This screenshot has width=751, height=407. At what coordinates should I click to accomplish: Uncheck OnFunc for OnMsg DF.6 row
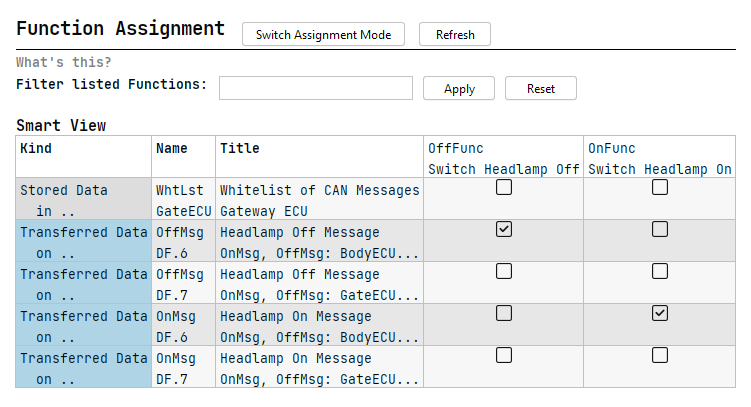pyautogui.click(x=660, y=314)
